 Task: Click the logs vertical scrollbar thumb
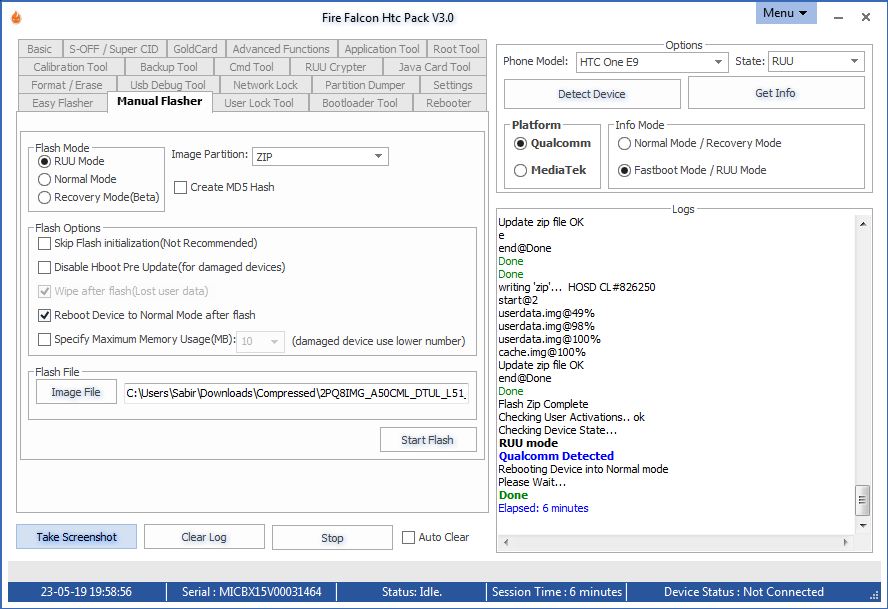pos(863,500)
